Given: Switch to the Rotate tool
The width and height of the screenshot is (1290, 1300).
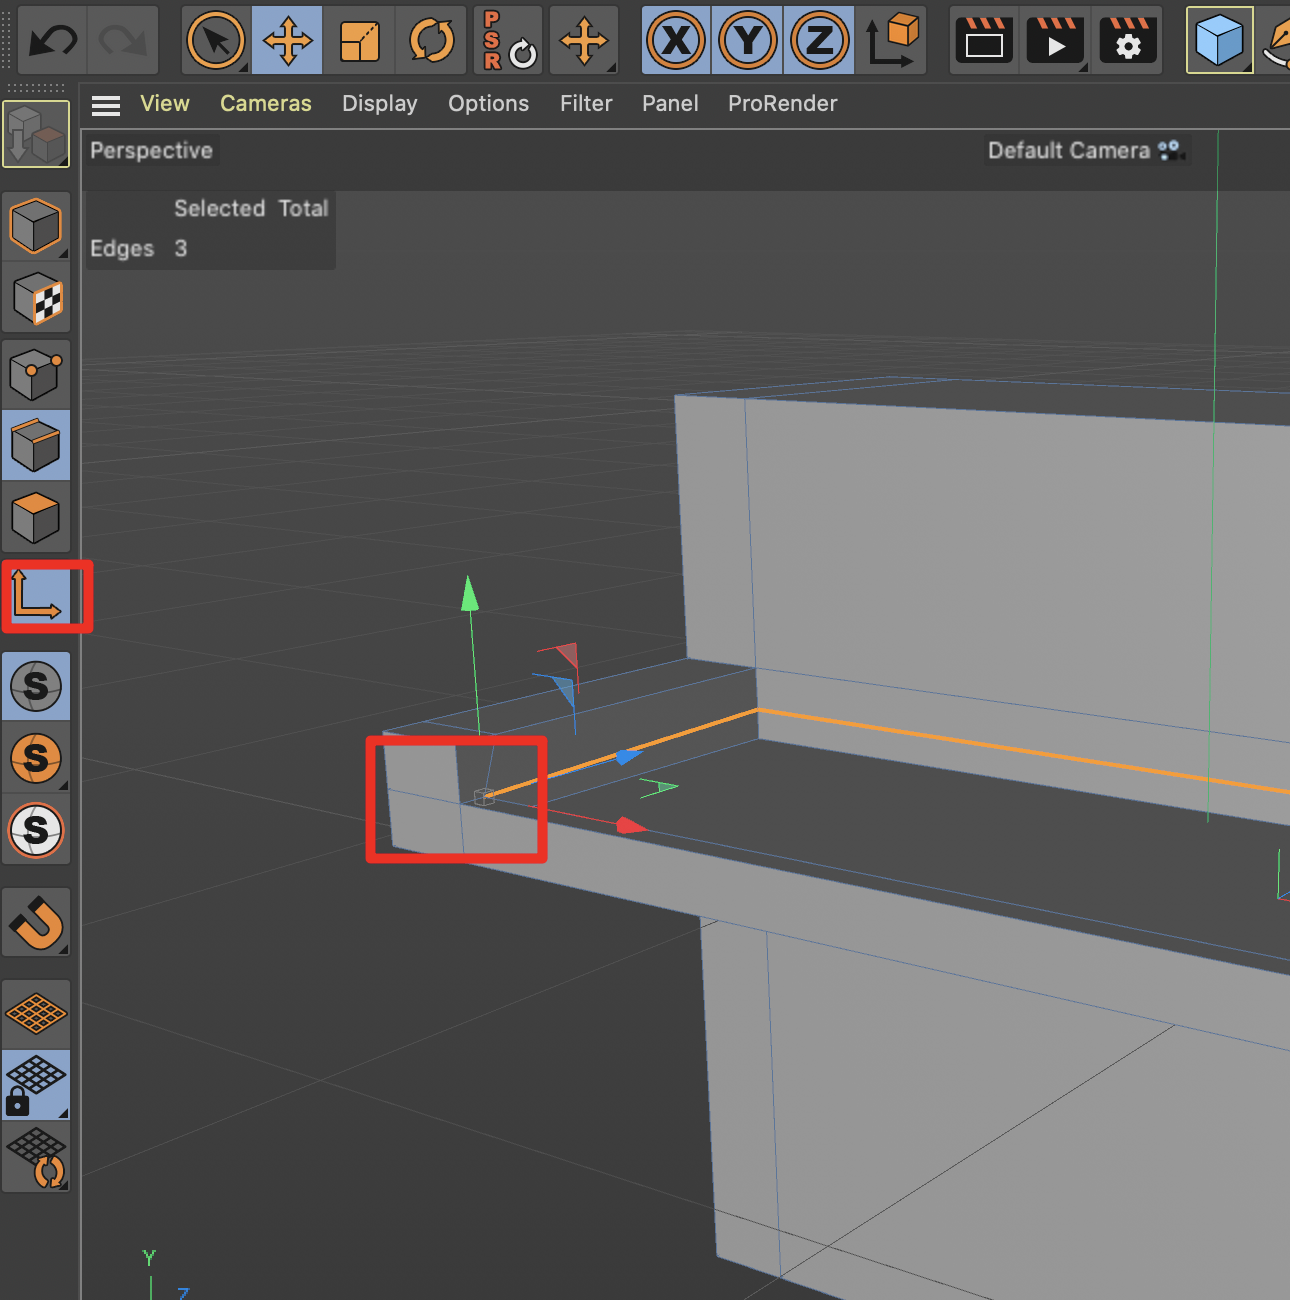Looking at the screenshot, I should [x=431, y=41].
